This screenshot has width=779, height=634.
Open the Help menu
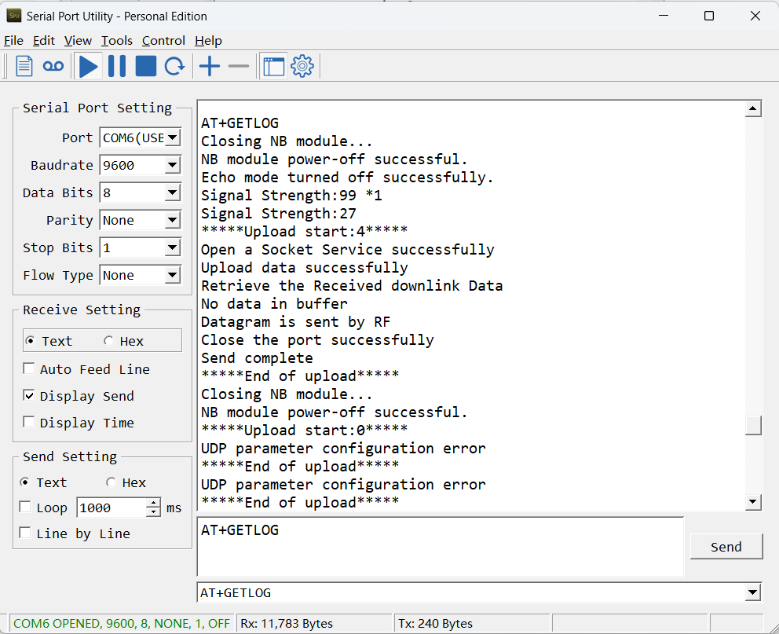208,41
